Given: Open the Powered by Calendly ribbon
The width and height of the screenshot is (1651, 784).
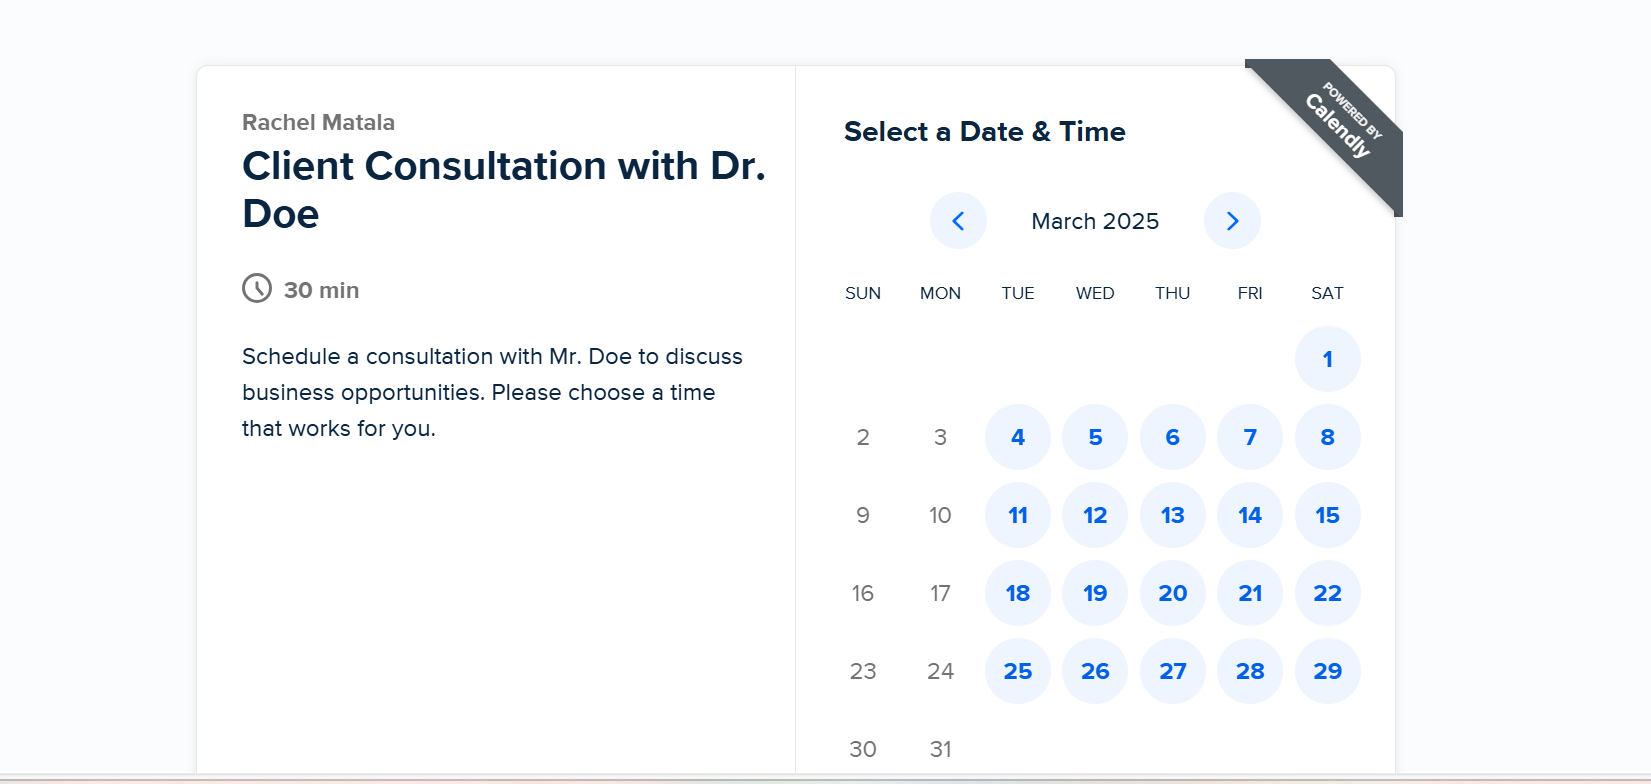Looking at the screenshot, I should tap(1342, 122).
